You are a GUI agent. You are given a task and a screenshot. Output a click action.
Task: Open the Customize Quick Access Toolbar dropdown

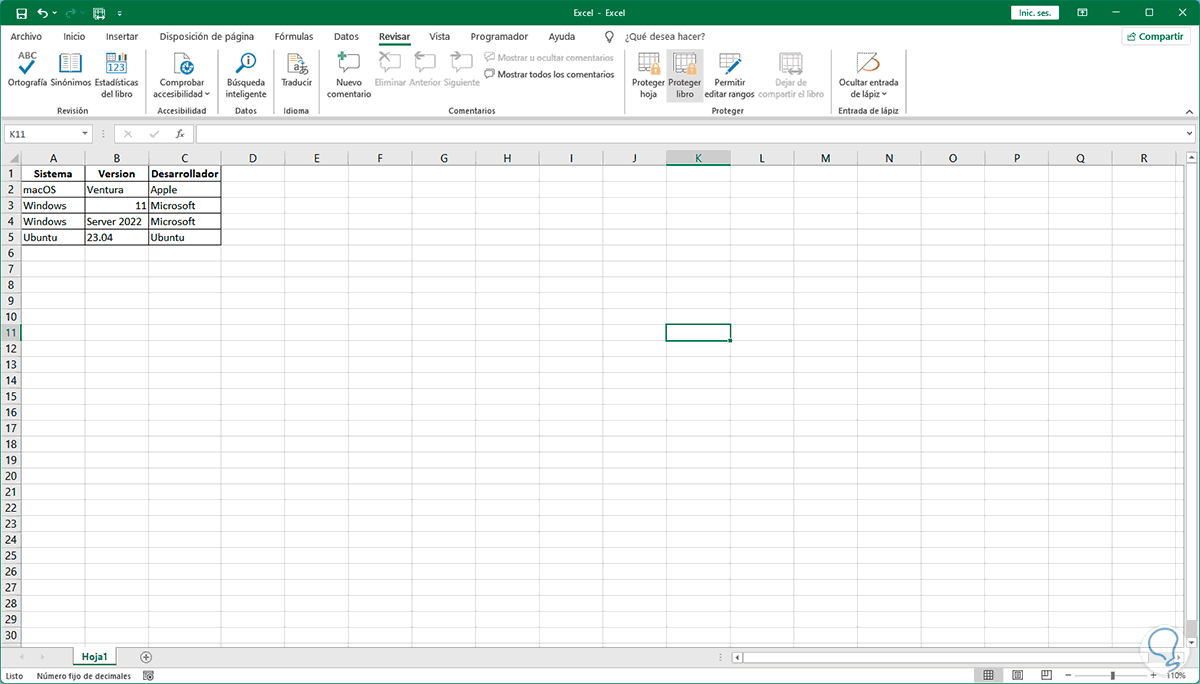click(121, 14)
